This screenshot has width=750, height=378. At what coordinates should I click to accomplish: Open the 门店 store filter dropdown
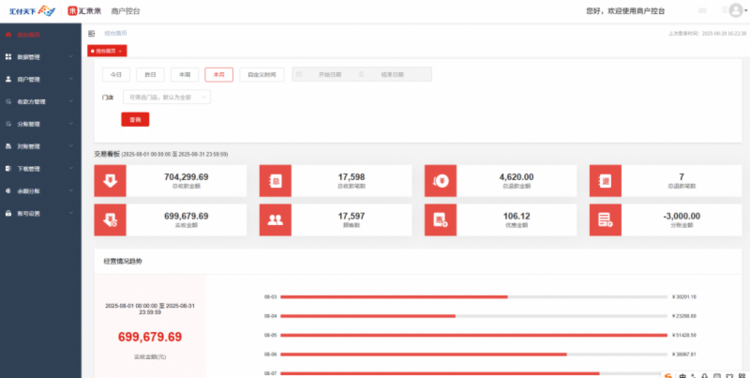(x=167, y=97)
